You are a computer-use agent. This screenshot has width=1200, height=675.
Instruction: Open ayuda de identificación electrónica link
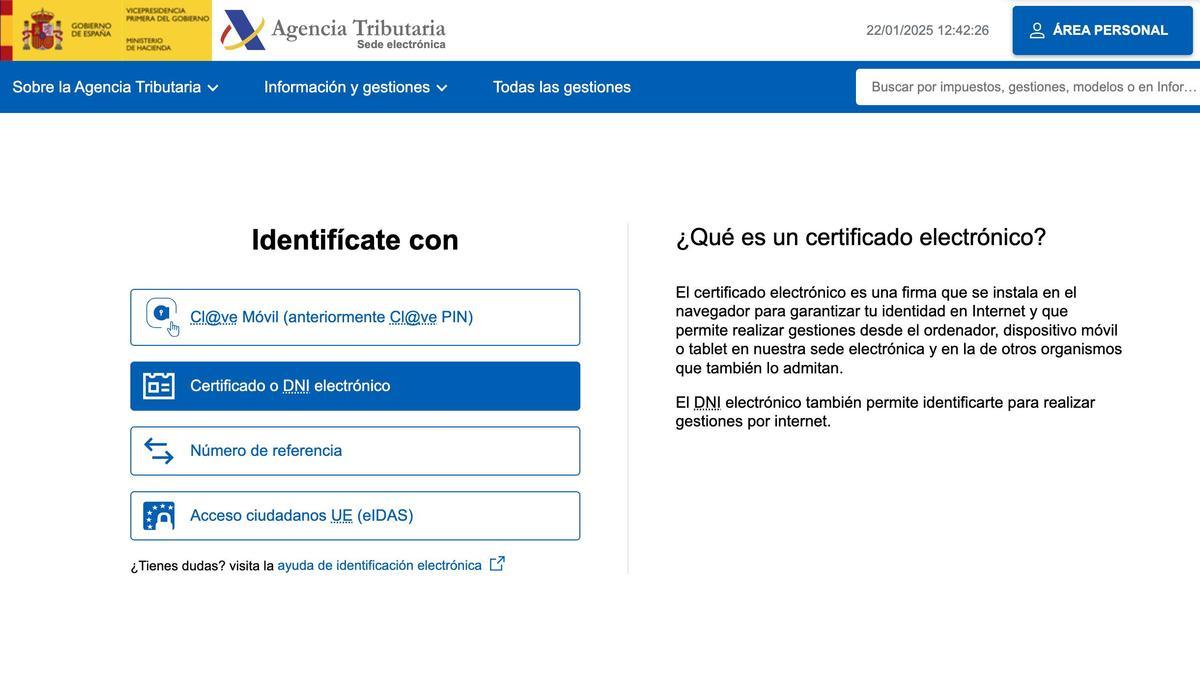pyautogui.click(x=380, y=565)
